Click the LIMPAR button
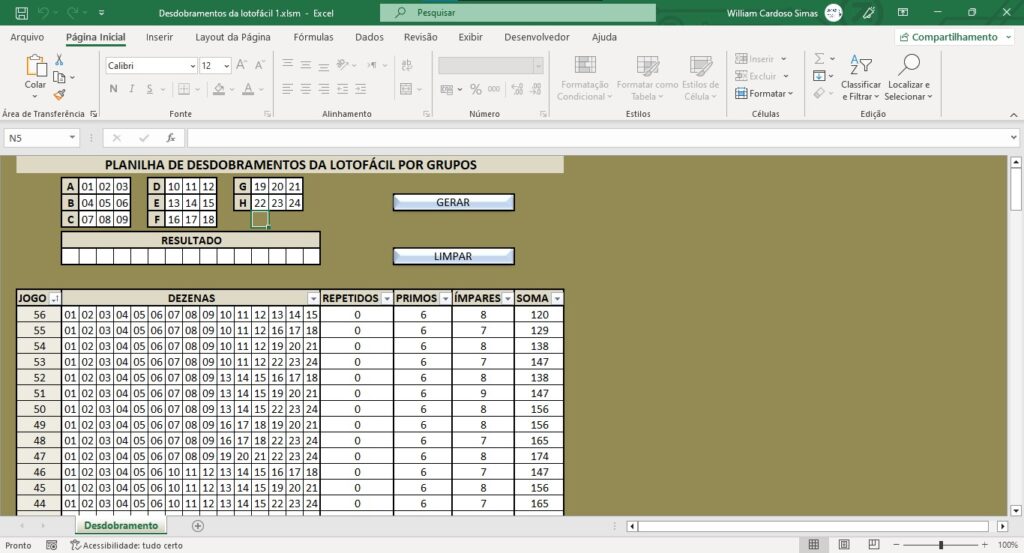The height and width of the screenshot is (553, 1024). click(x=453, y=257)
